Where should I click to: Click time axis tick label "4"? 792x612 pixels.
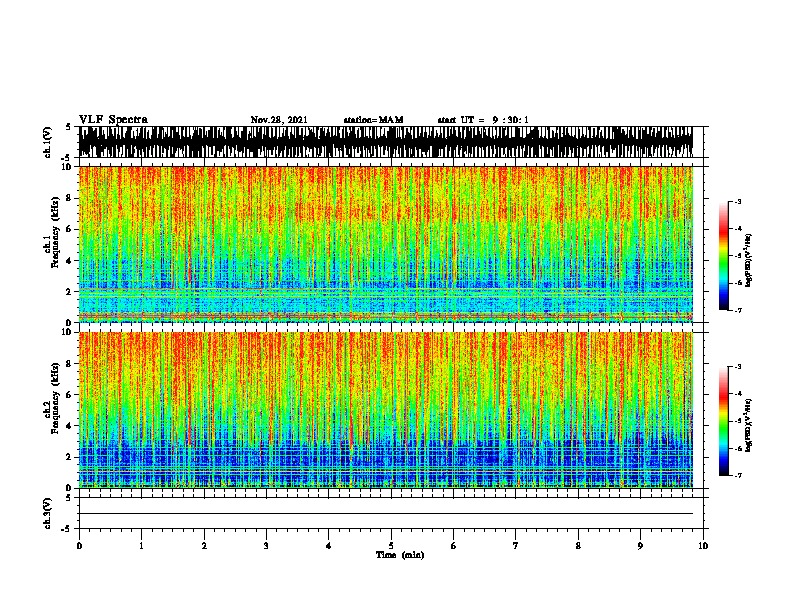coord(329,546)
